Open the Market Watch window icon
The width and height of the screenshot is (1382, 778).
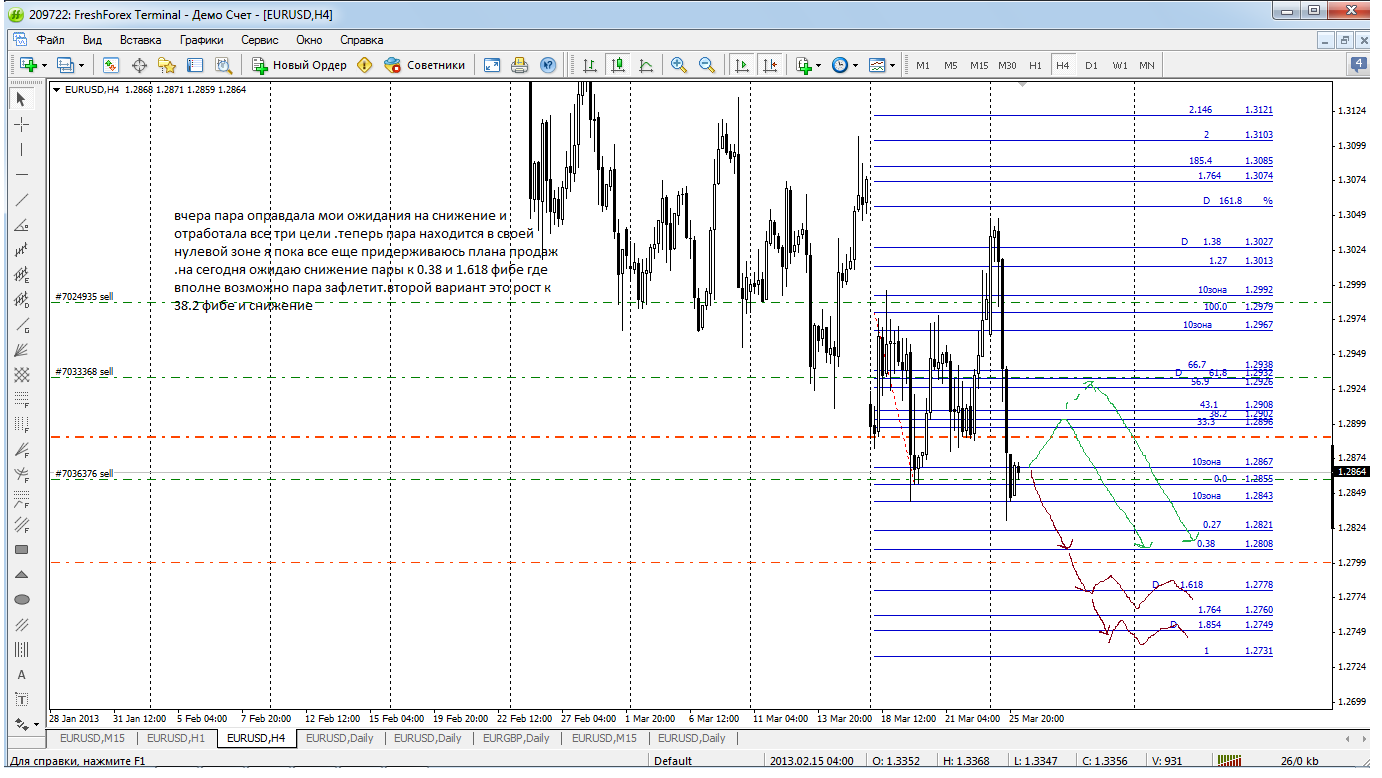pyautogui.click(x=111, y=65)
